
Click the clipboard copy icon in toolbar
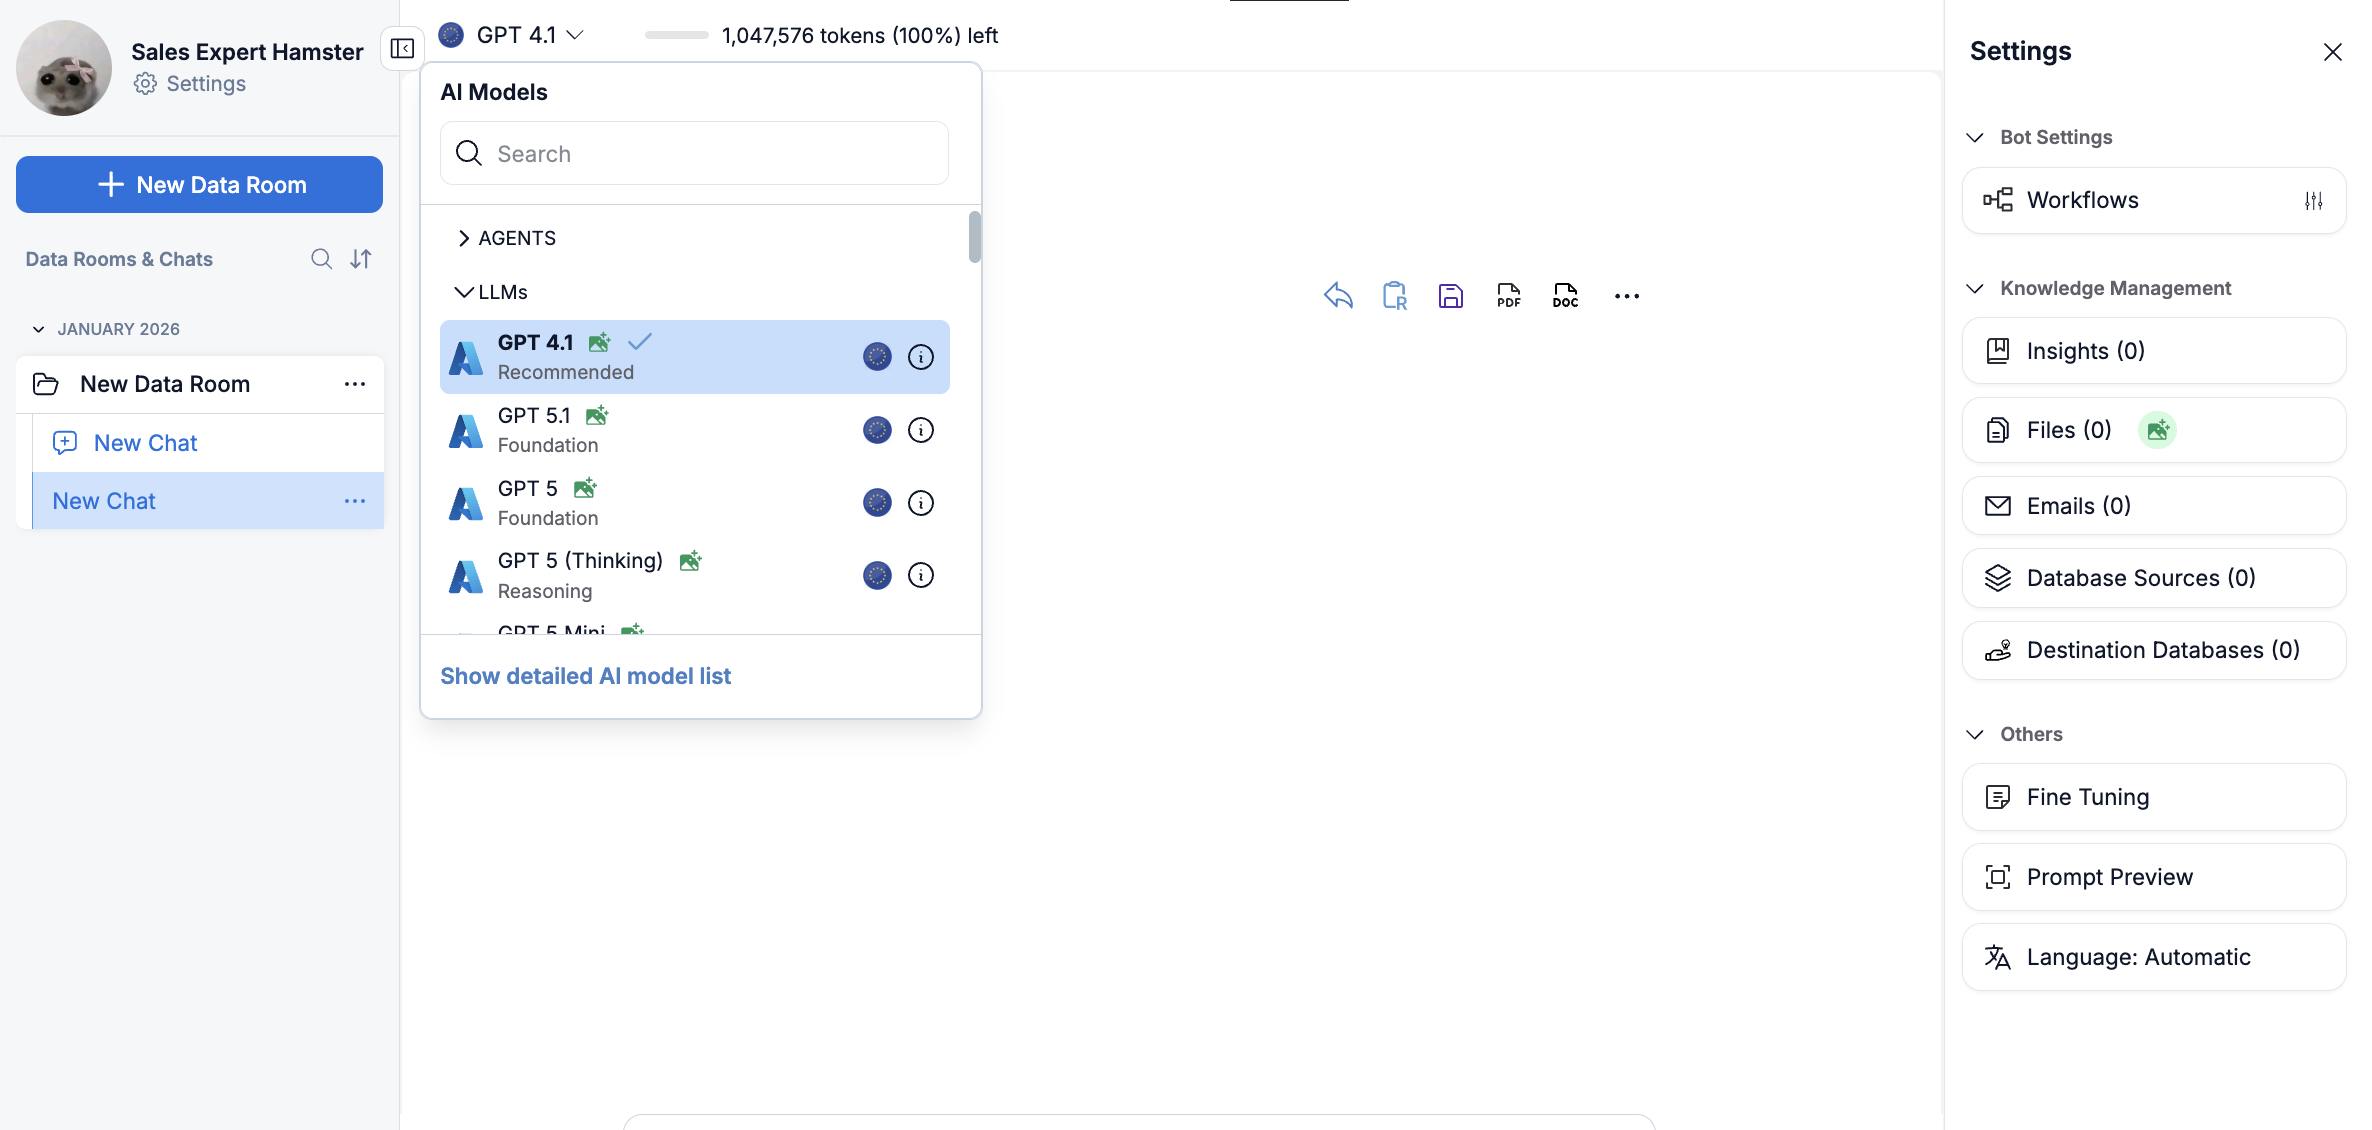[1394, 296]
